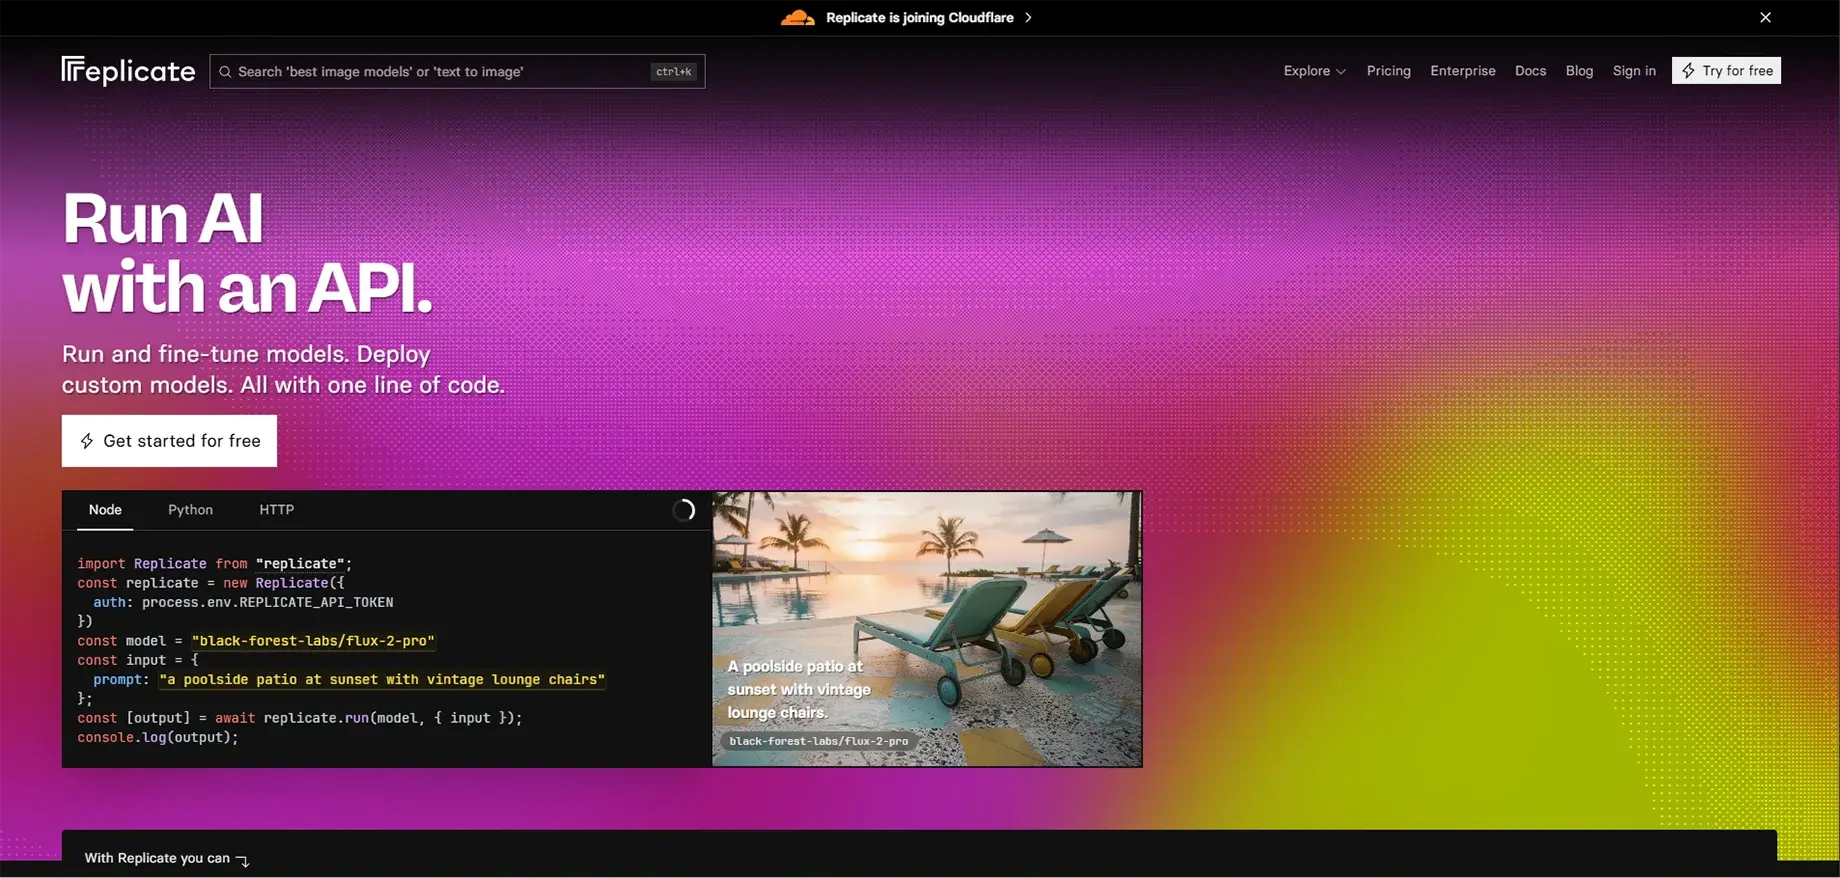Click the 'A poolside patio at sunset' caption
The width and height of the screenshot is (1840, 878).
coord(799,689)
